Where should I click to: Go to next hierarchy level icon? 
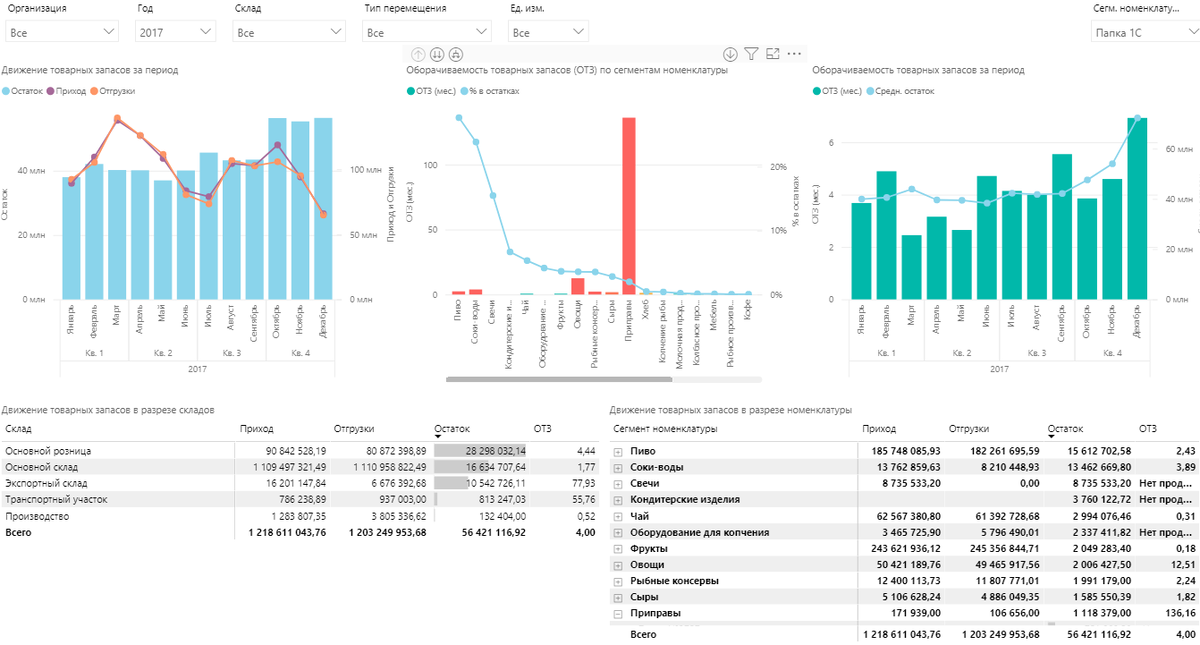tap(437, 54)
